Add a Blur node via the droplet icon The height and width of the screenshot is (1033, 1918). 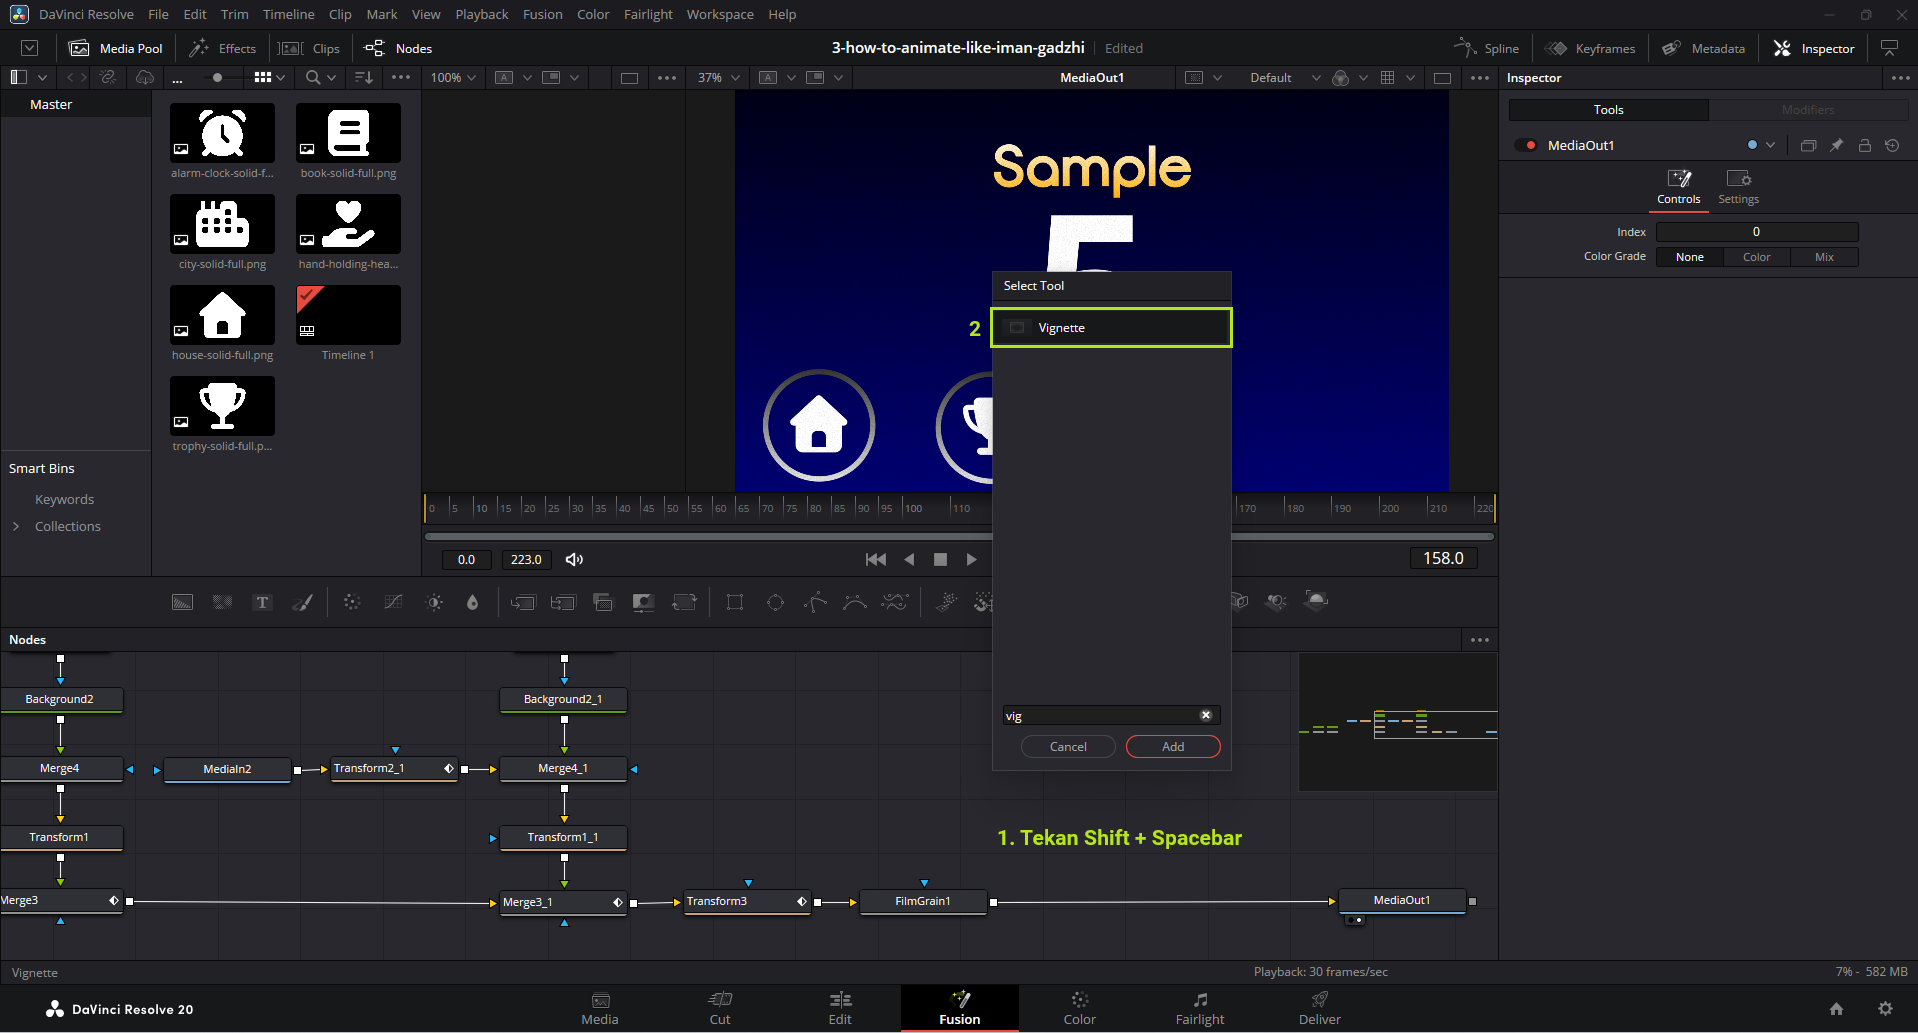pyautogui.click(x=472, y=602)
